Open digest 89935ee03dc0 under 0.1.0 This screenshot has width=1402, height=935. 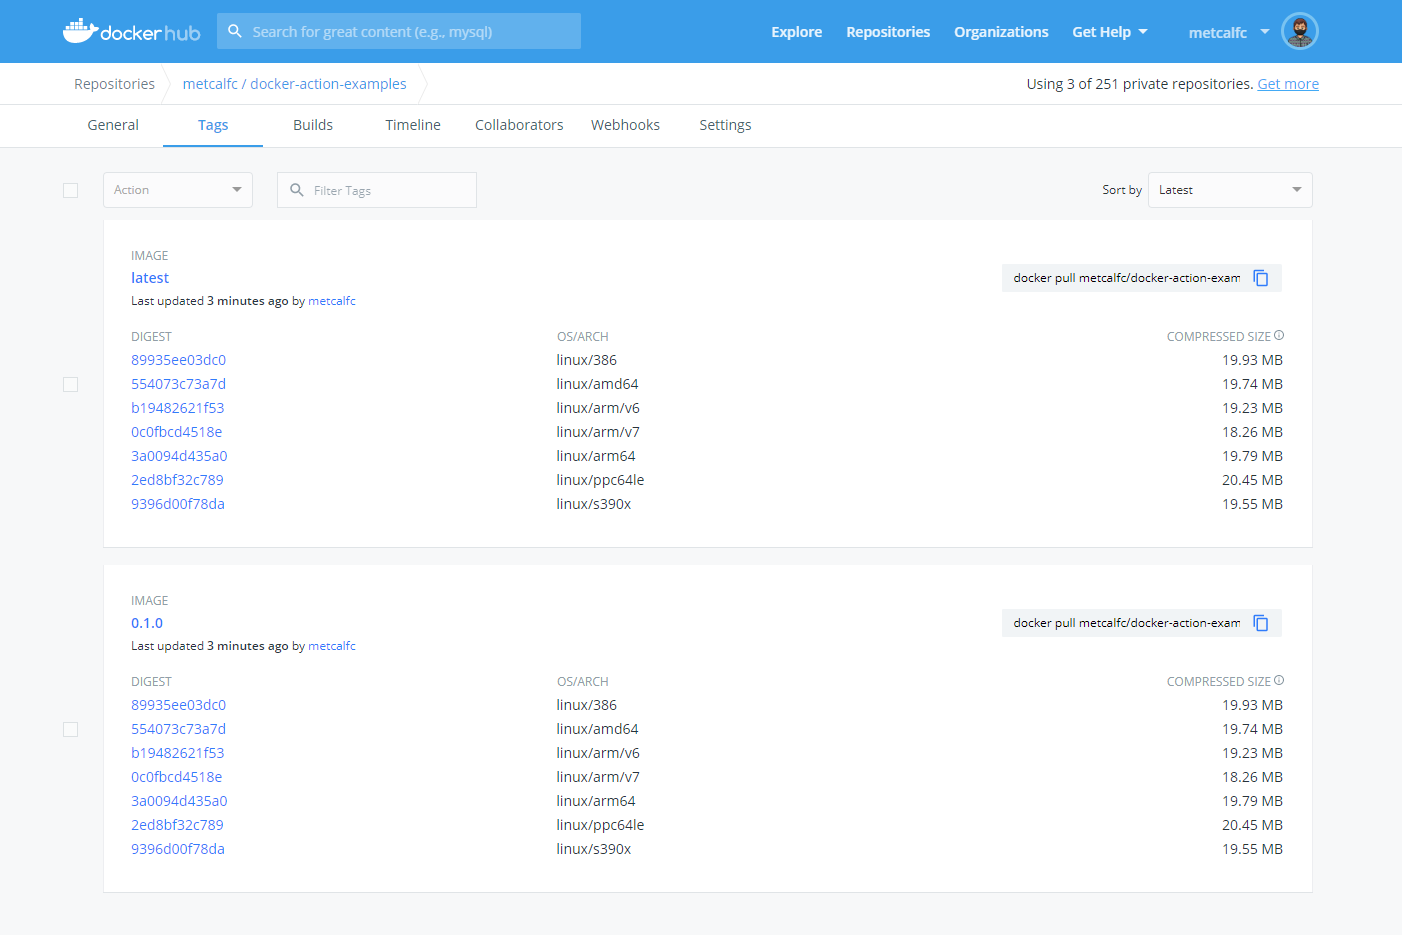[178, 705]
